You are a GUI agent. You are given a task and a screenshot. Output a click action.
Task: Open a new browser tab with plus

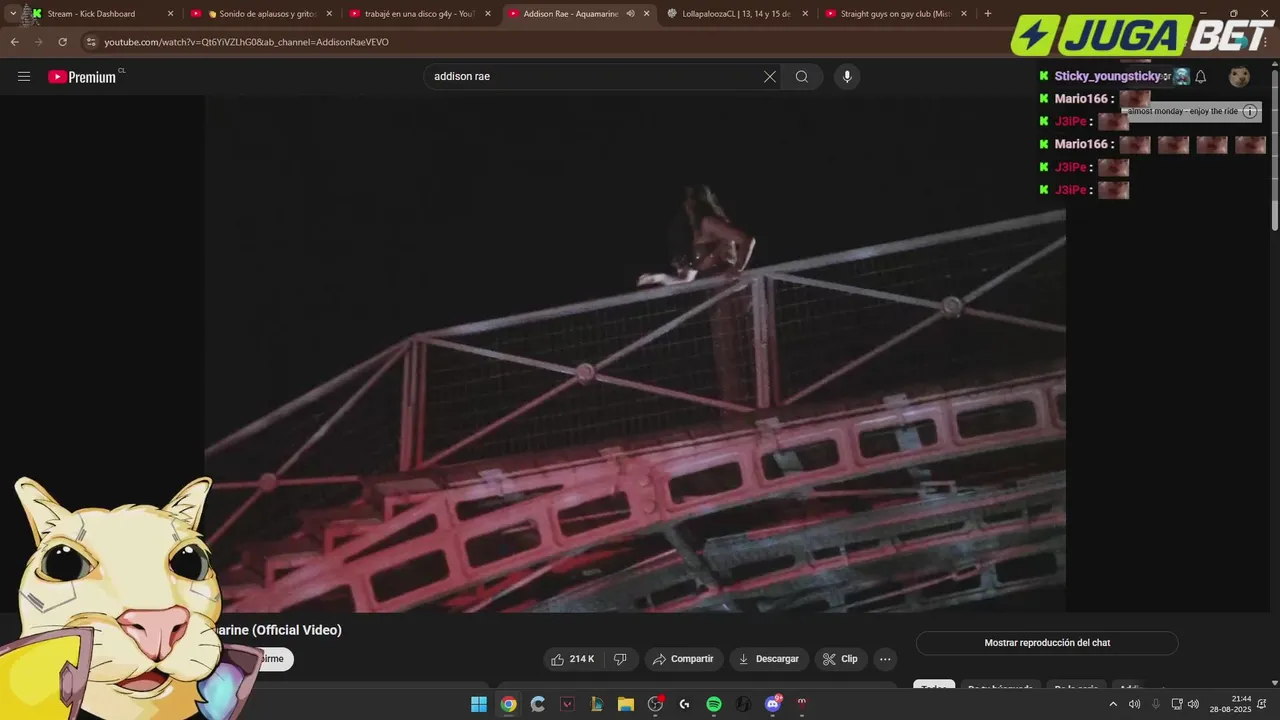click(x=988, y=14)
